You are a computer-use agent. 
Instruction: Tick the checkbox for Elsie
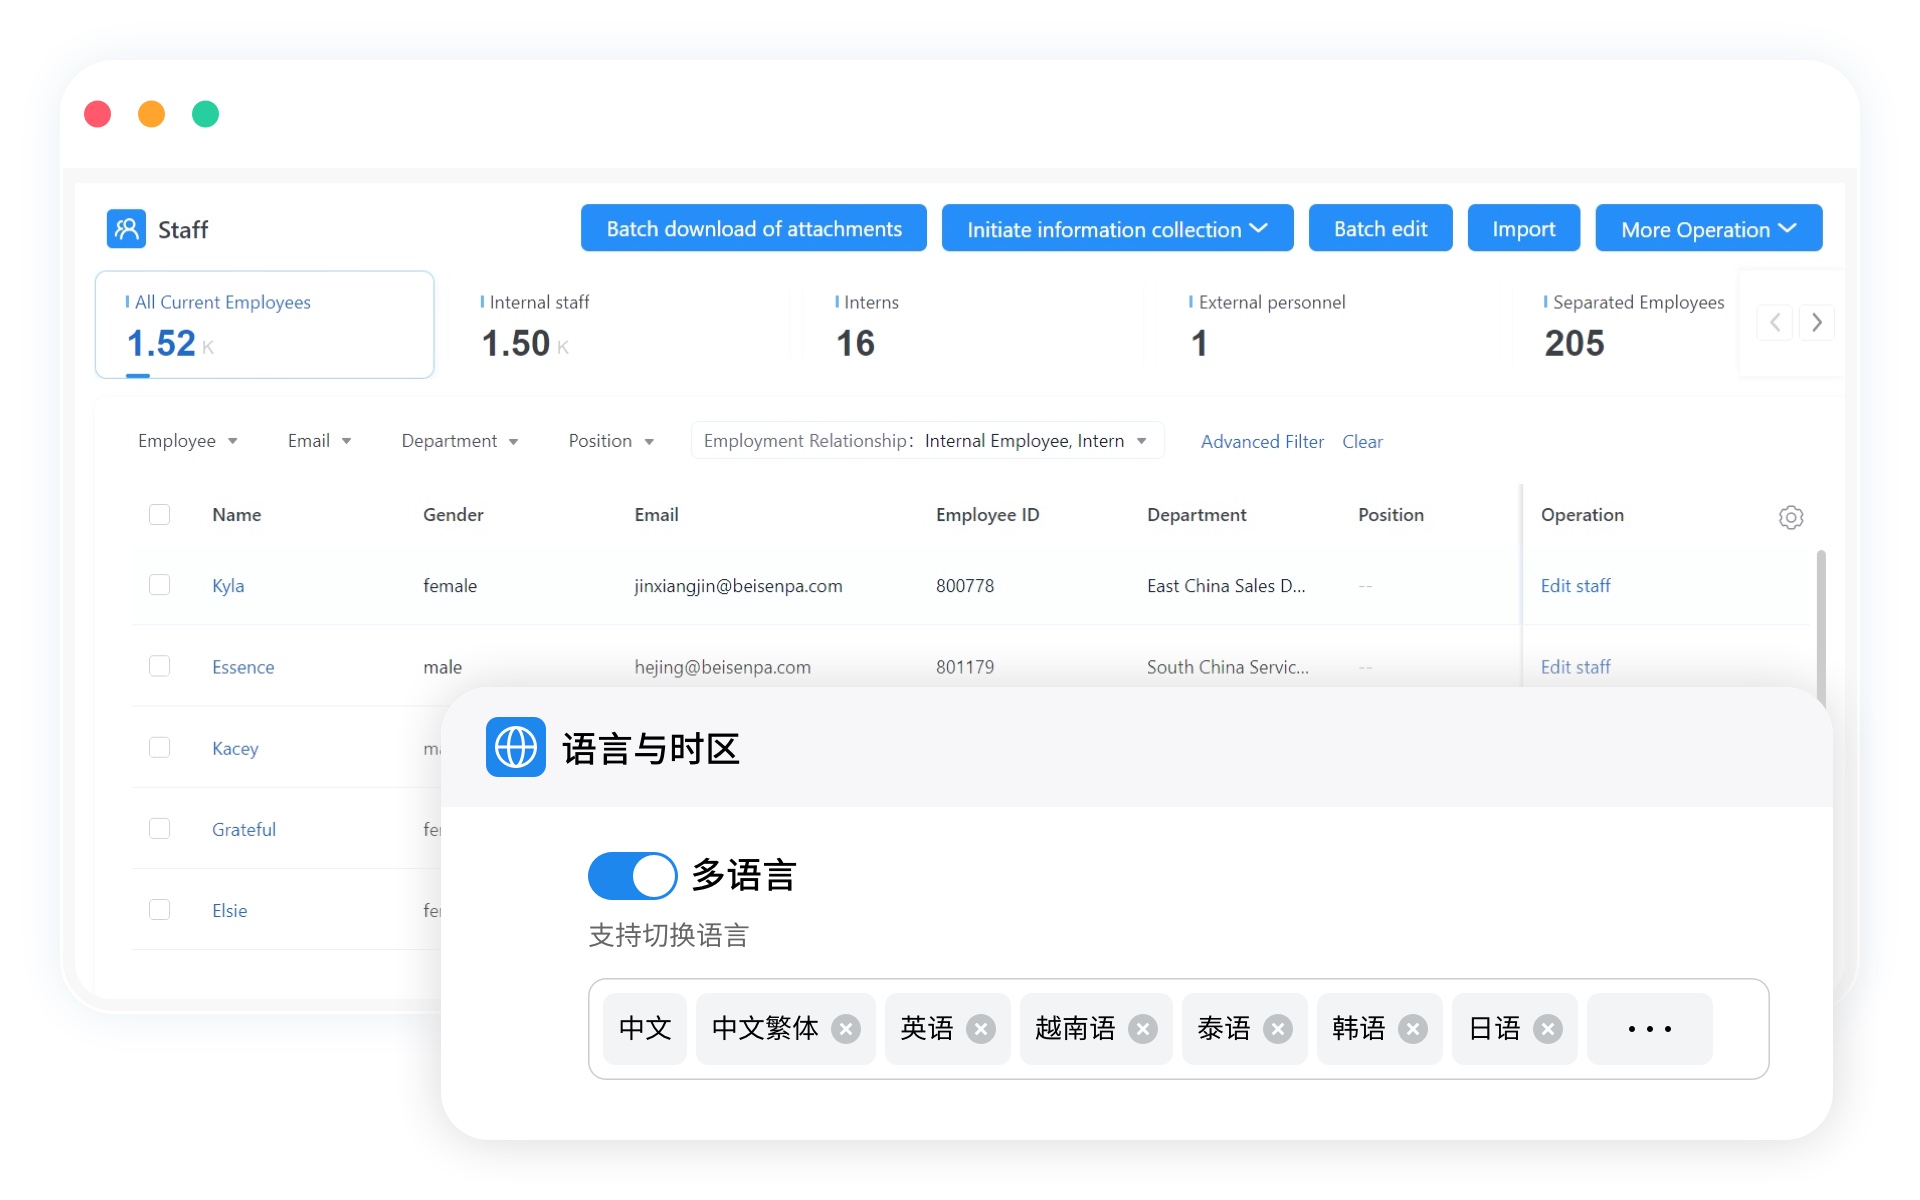pyautogui.click(x=159, y=910)
